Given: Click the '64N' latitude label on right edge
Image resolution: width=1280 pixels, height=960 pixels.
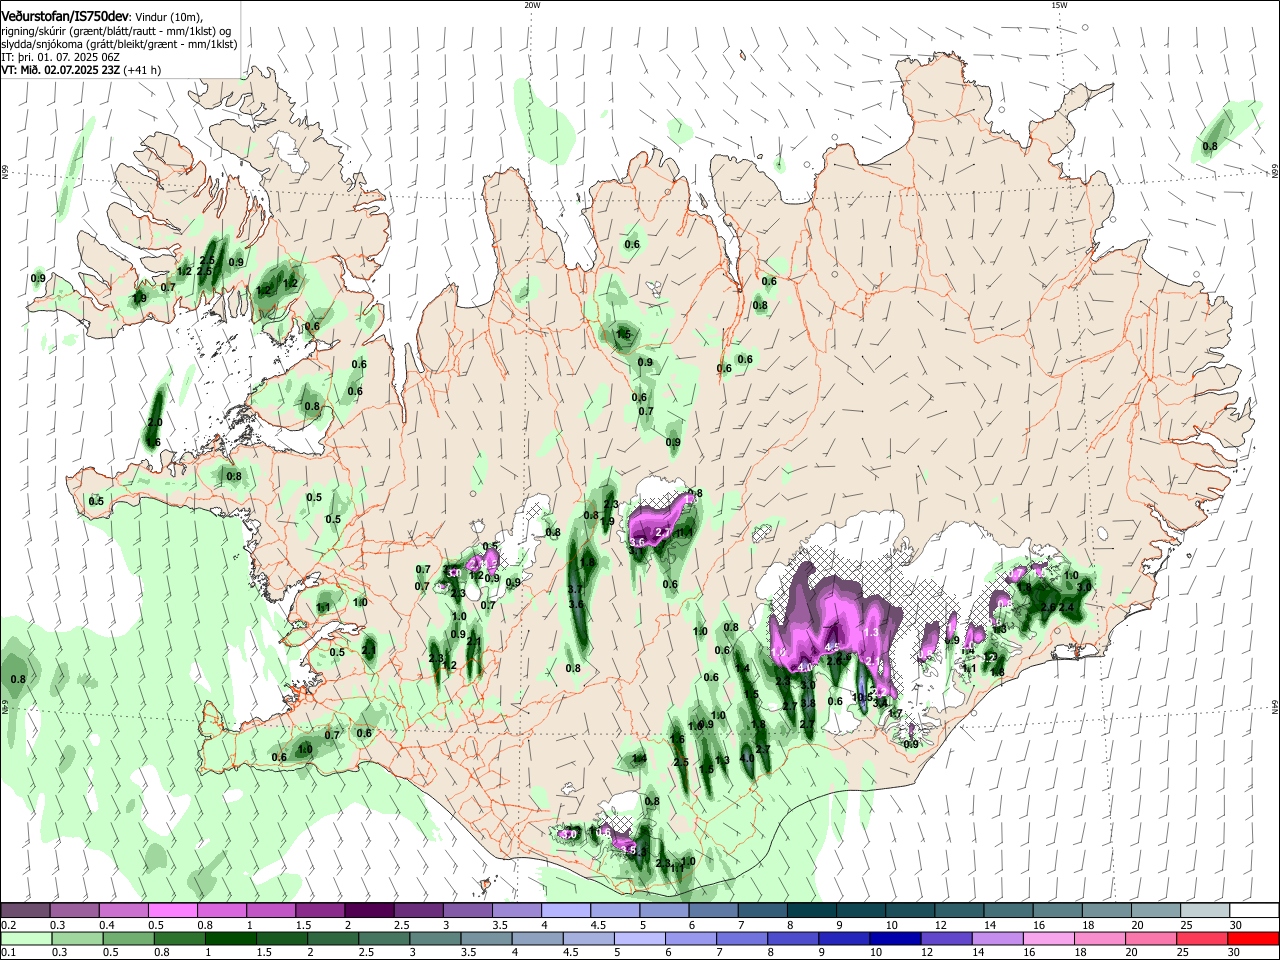Looking at the screenshot, I should [x=1274, y=706].
